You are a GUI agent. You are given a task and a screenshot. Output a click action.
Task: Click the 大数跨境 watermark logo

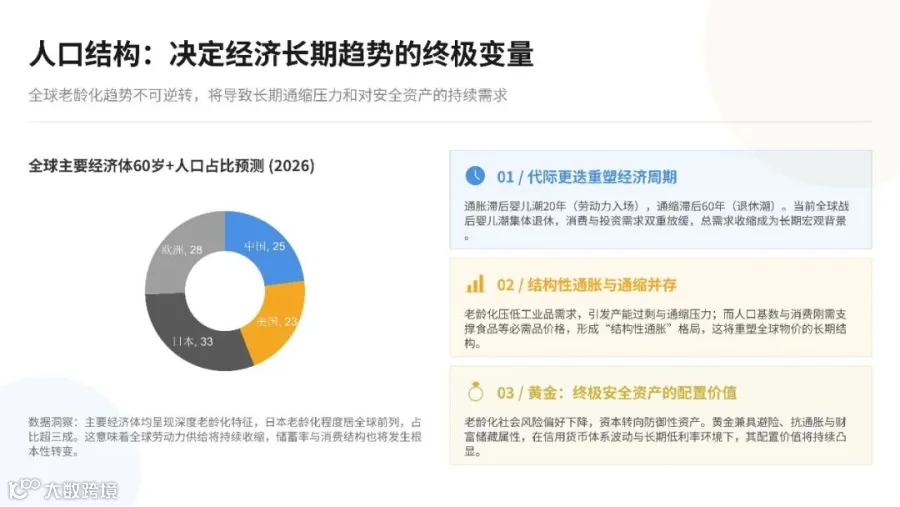tap(63, 489)
